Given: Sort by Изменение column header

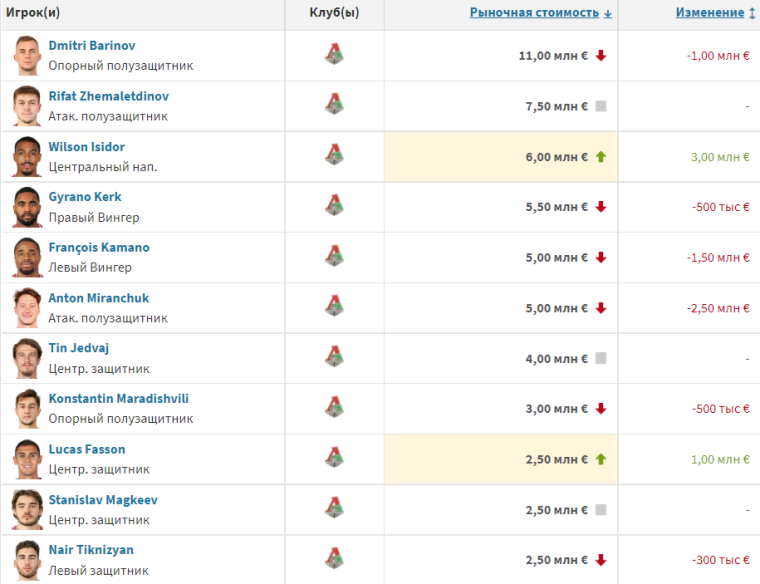Looking at the screenshot, I should pyautogui.click(x=709, y=13).
